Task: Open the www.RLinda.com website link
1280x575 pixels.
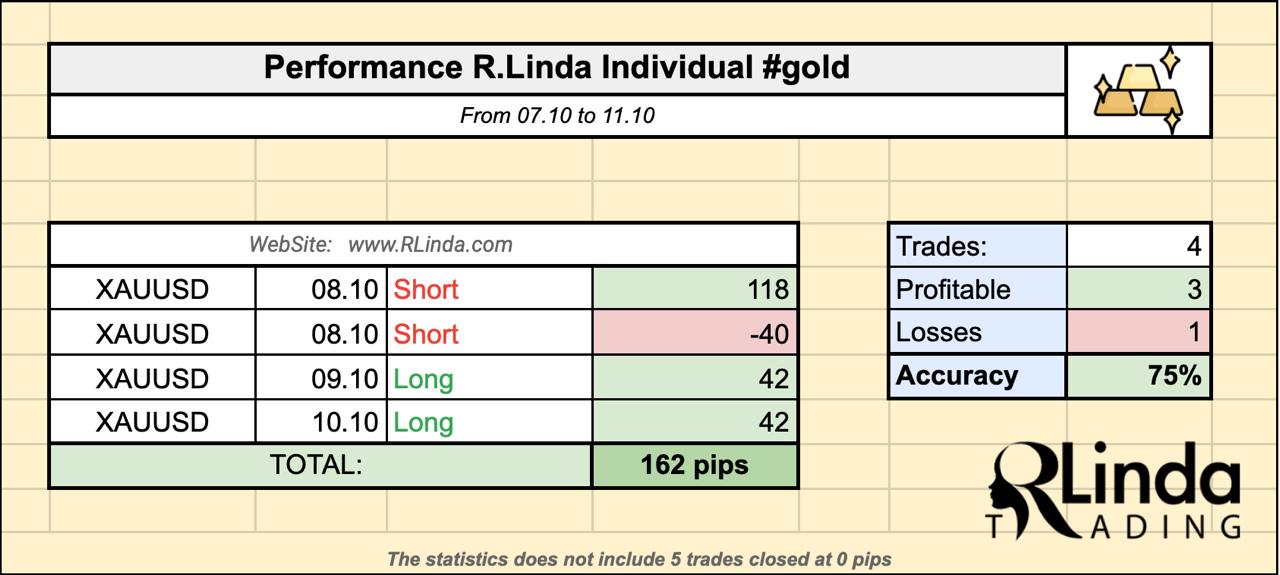Action: click(x=430, y=244)
